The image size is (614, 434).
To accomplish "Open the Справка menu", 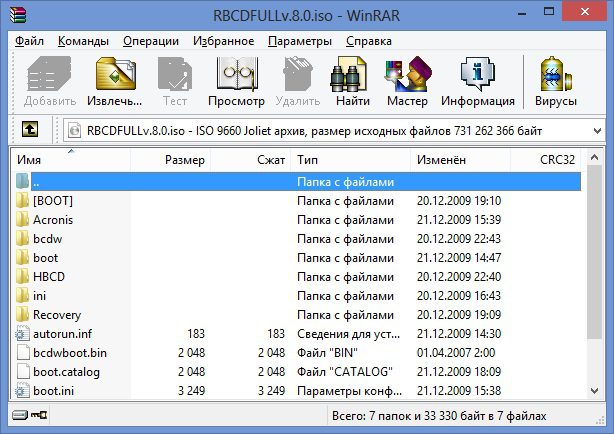I will [x=369, y=41].
